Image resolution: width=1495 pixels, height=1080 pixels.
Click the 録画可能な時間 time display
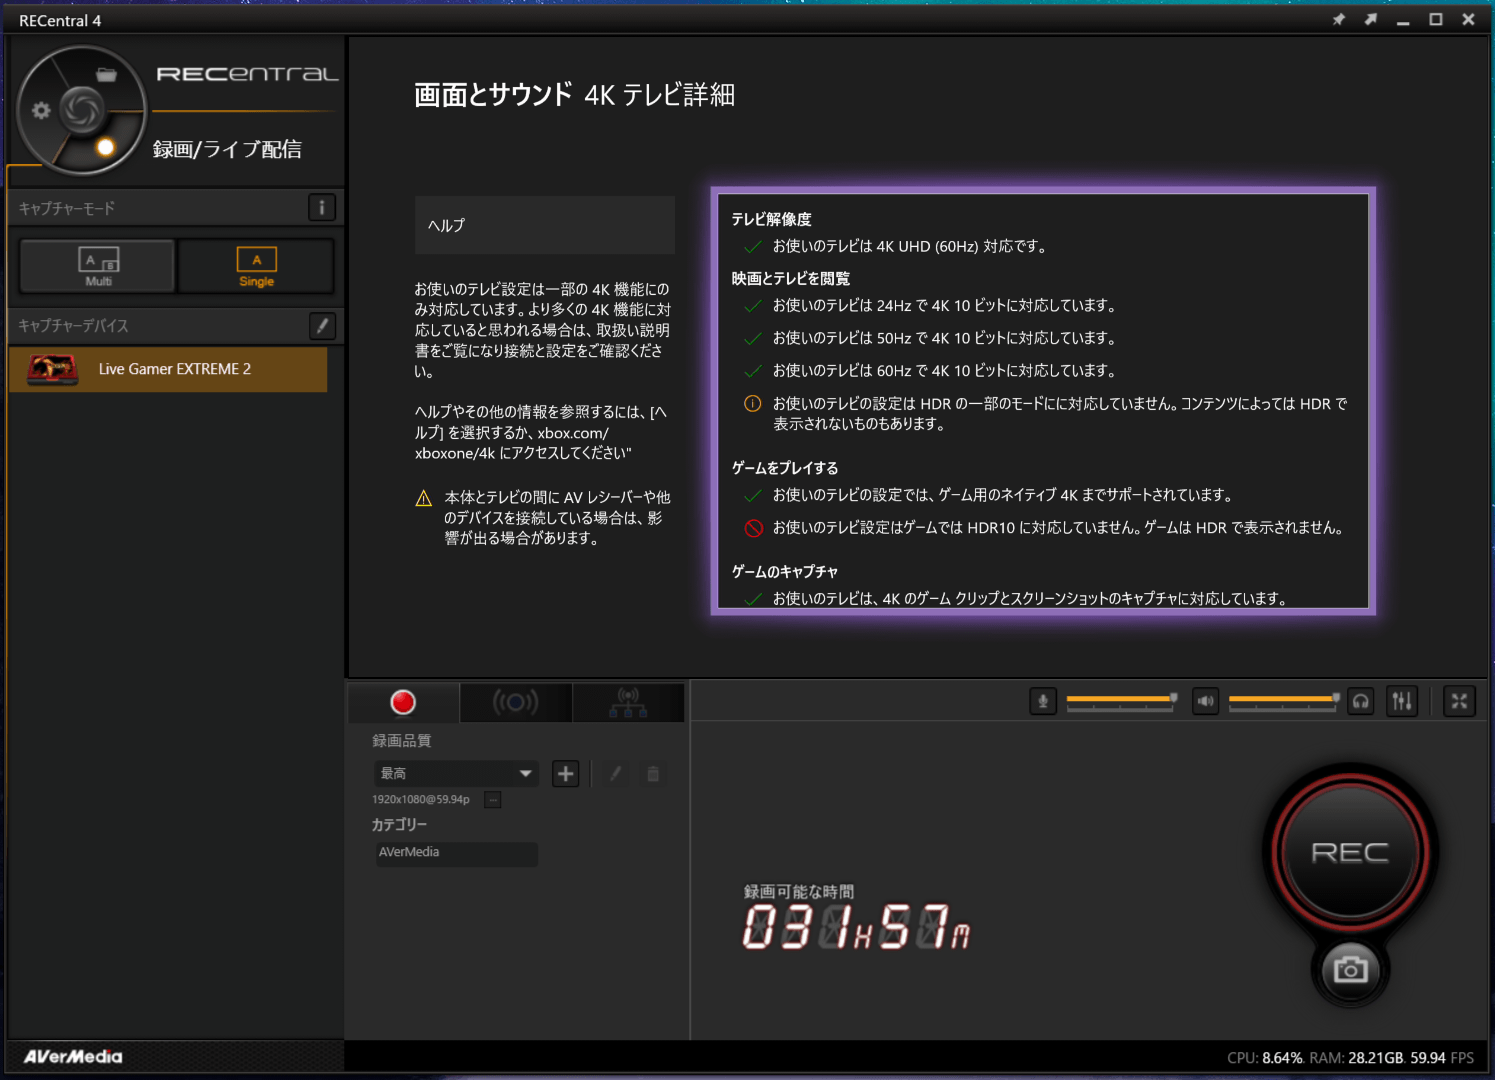click(856, 927)
